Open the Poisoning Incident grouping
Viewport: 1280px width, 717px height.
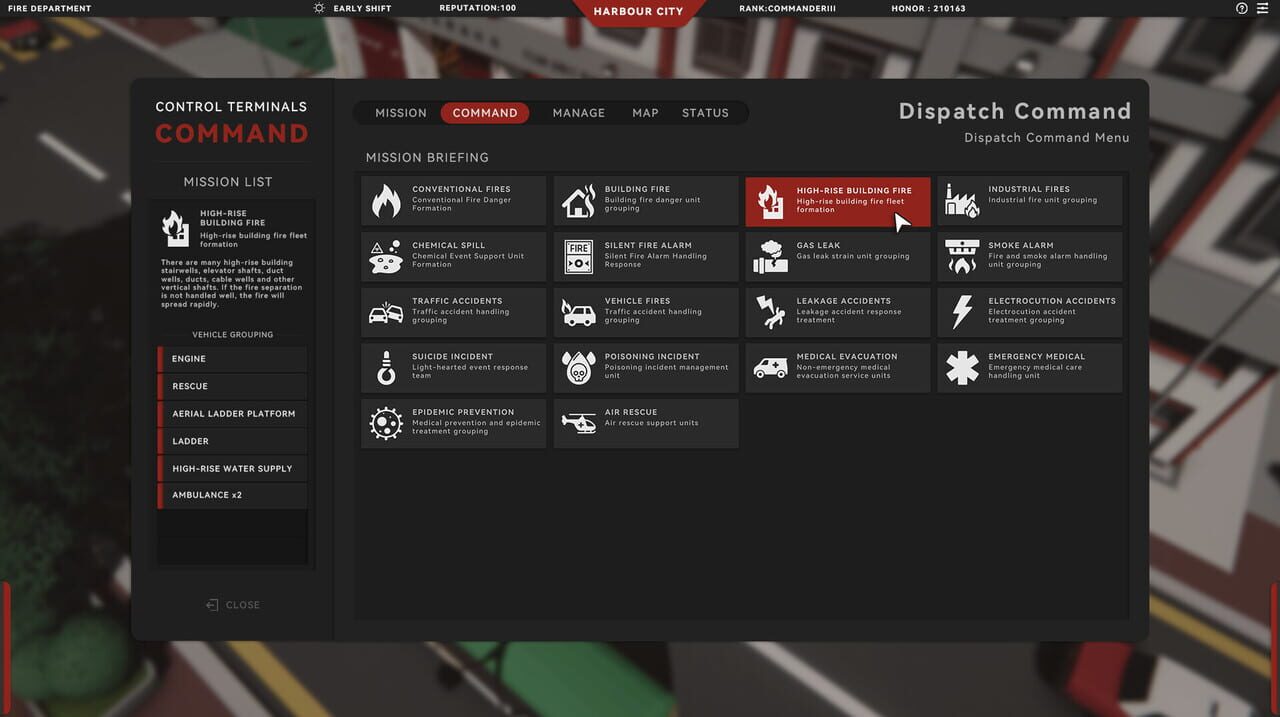click(x=646, y=367)
